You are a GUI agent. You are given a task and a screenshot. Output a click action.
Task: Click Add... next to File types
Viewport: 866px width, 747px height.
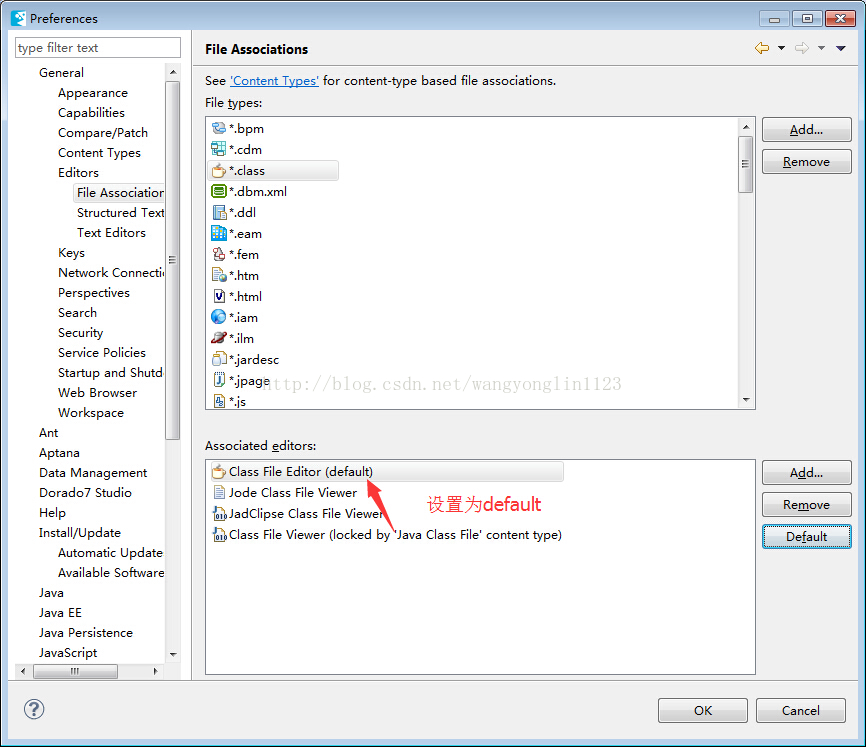(x=806, y=130)
